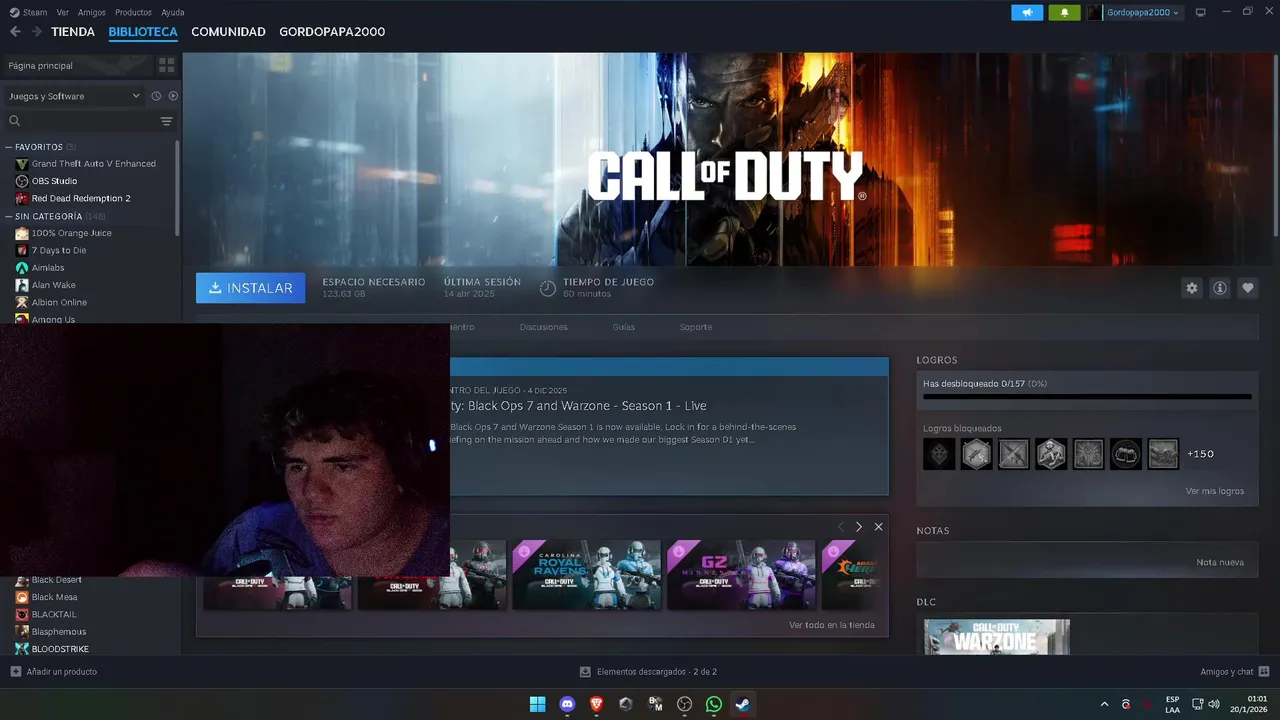Show hidden system tray icons
The image size is (1280, 720).
pos(1104,704)
